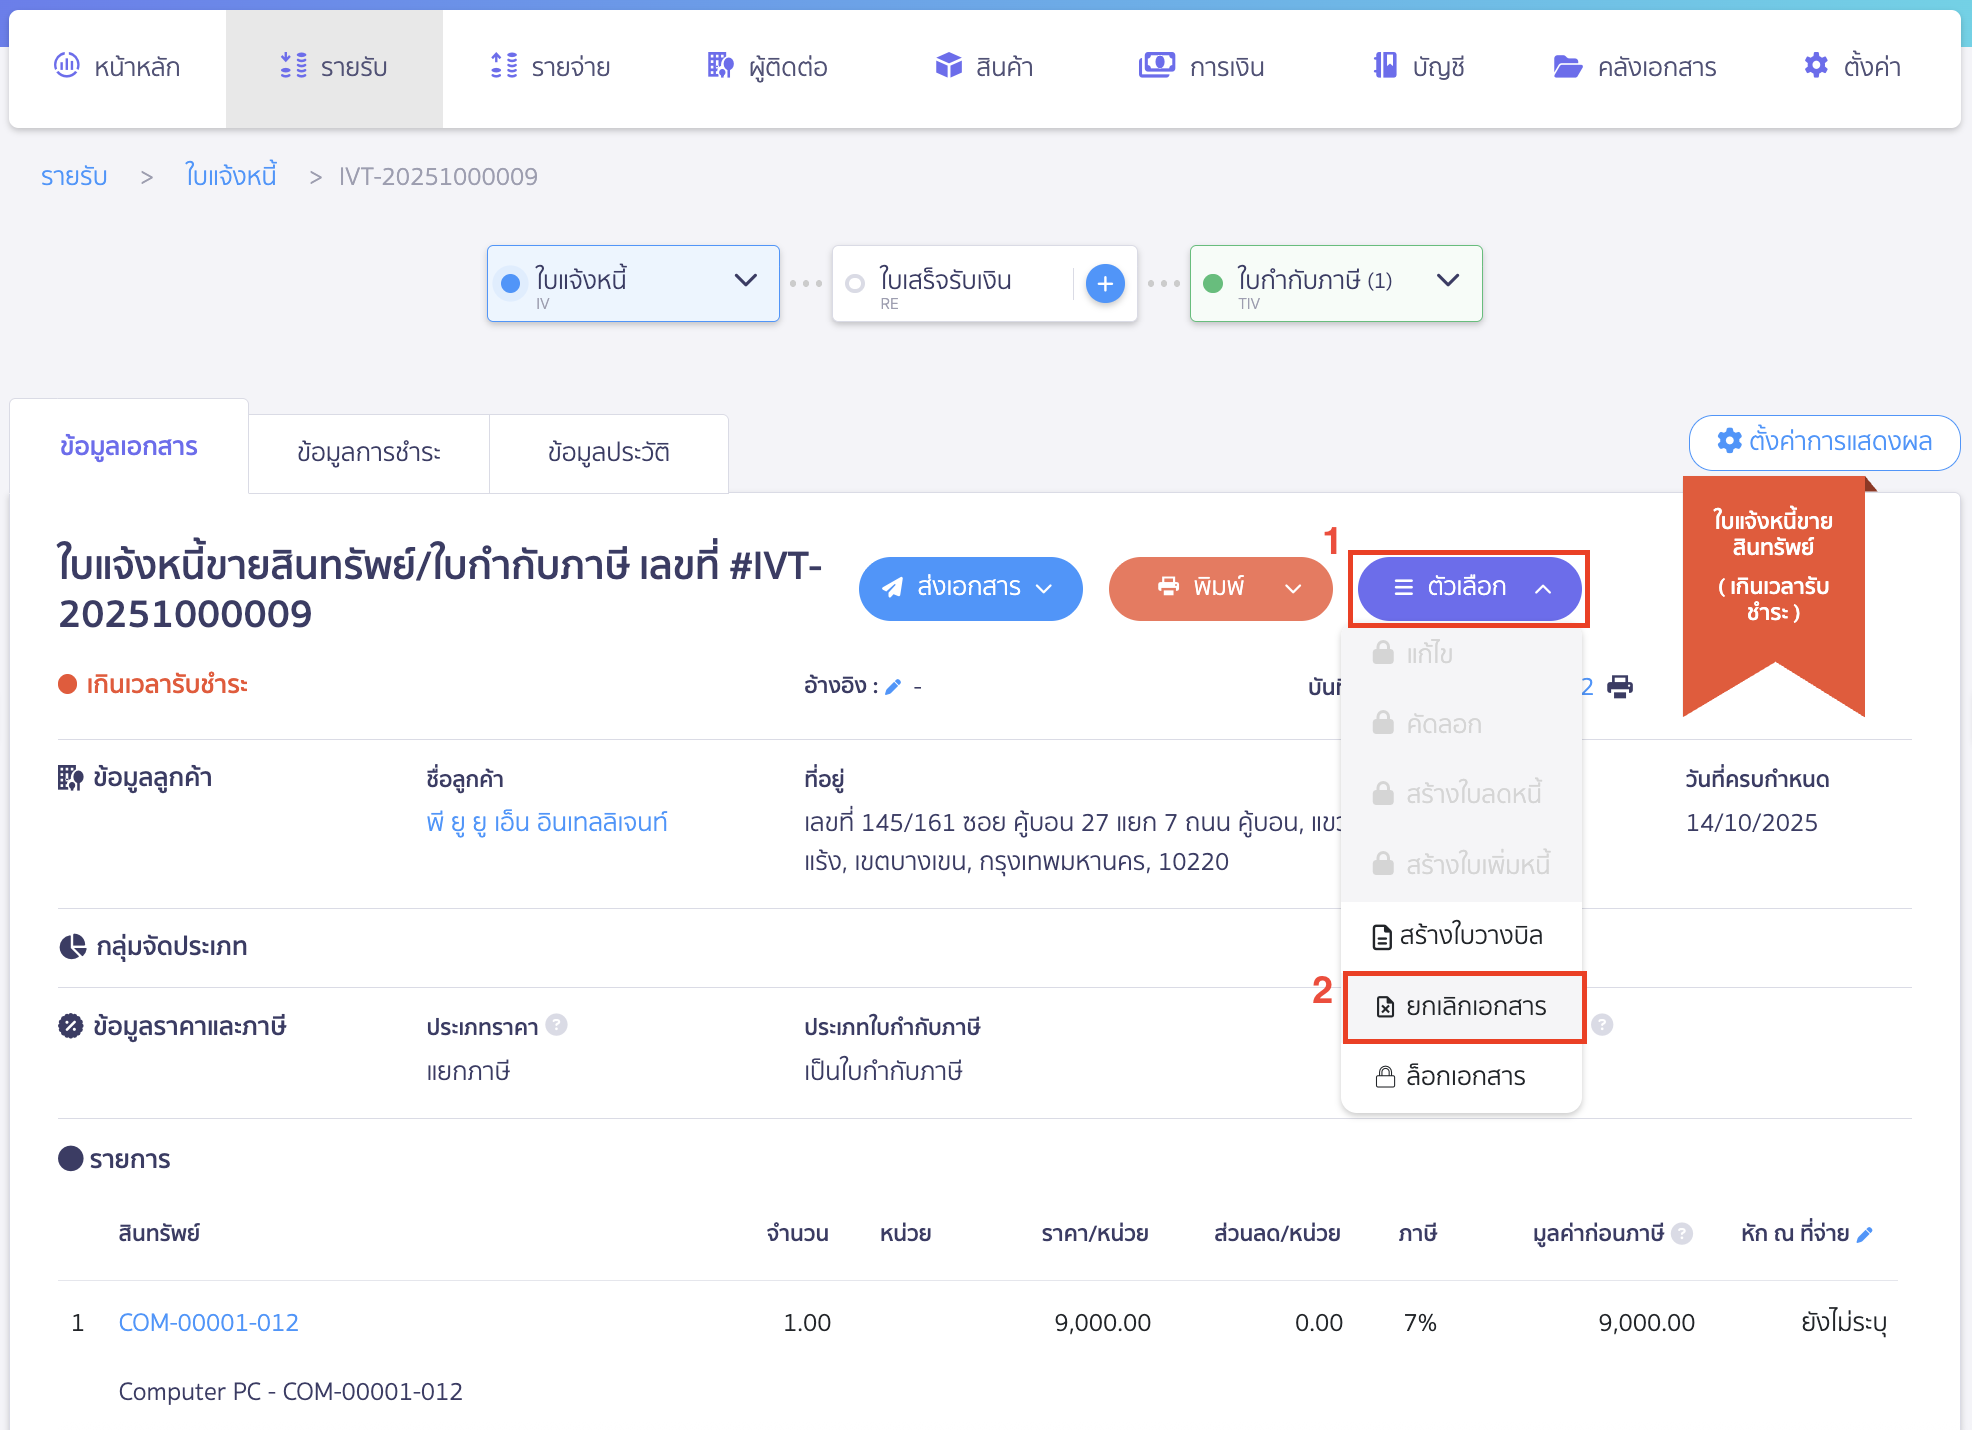
Task: Create a receipt using the plus circle icon
Action: (x=1104, y=283)
